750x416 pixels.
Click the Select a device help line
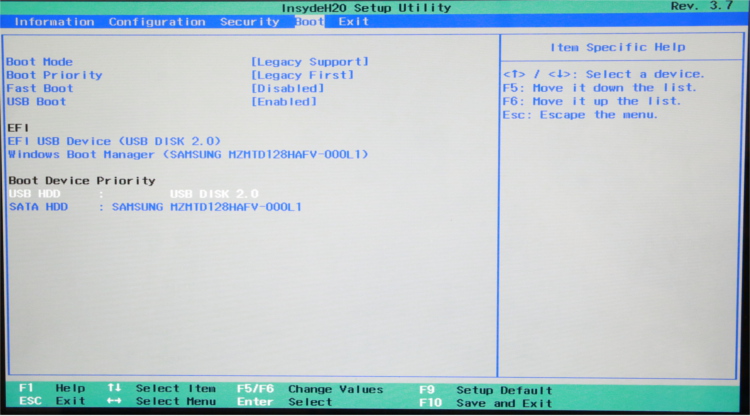[x=604, y=74]
